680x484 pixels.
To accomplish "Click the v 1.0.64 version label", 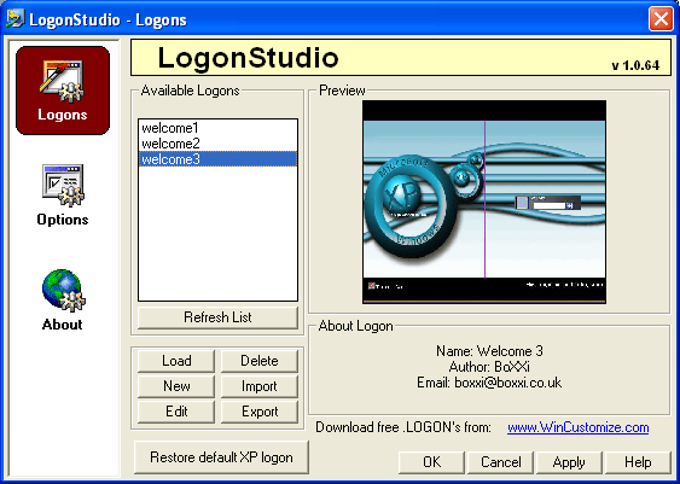I will click(635, 65).
